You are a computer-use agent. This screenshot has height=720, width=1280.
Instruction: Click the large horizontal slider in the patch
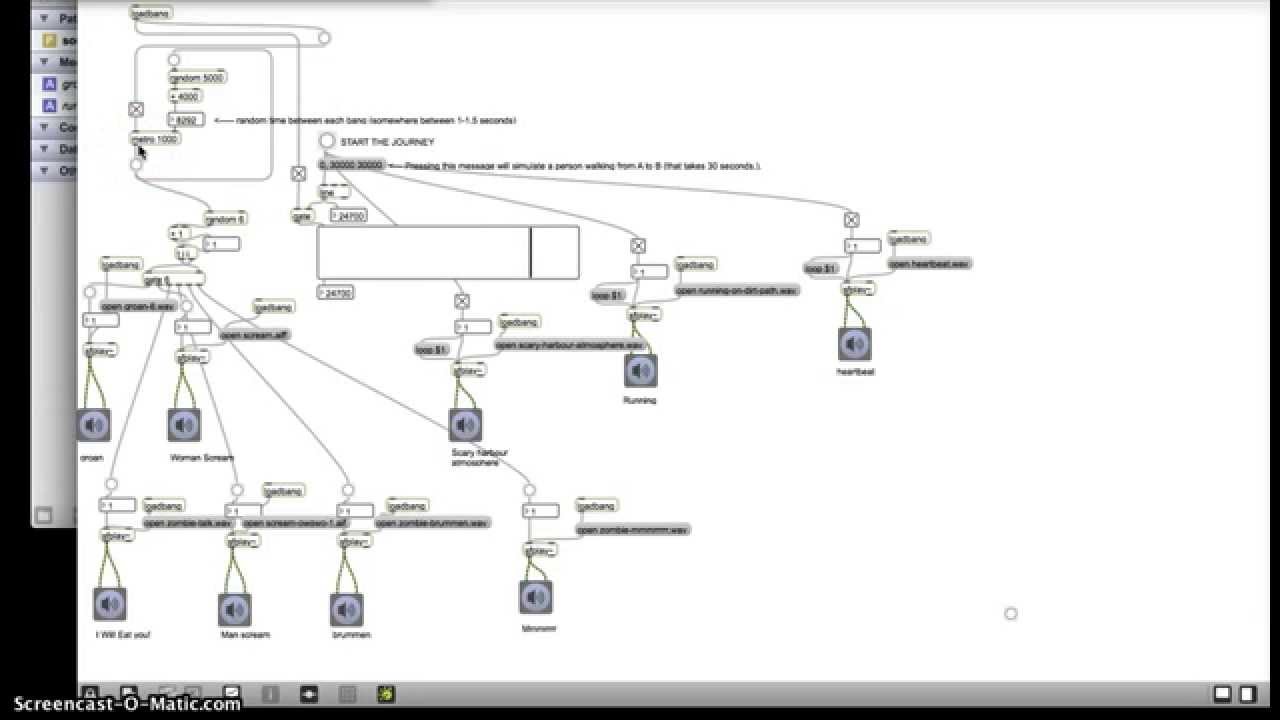coord(448,252)
